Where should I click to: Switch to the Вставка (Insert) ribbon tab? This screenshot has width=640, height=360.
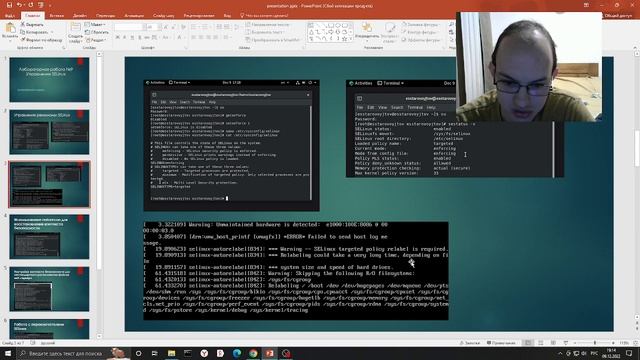[57, 16]
